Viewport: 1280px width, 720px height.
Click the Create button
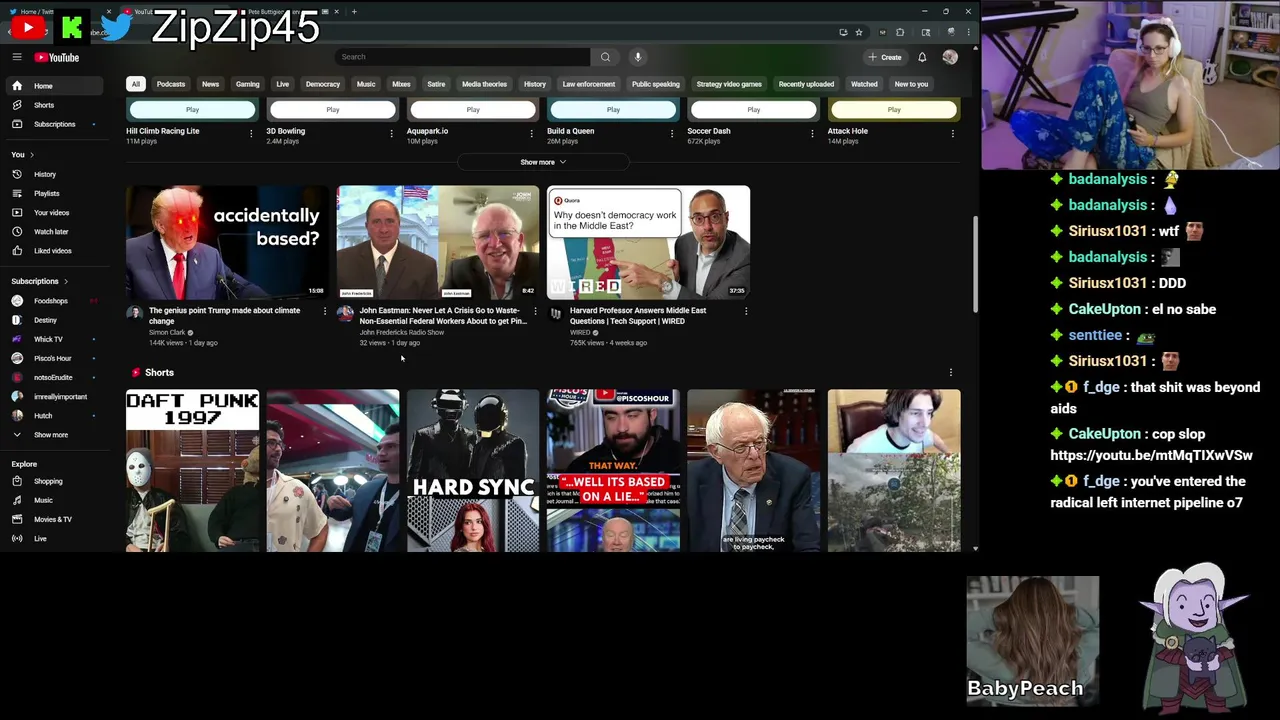885,57
